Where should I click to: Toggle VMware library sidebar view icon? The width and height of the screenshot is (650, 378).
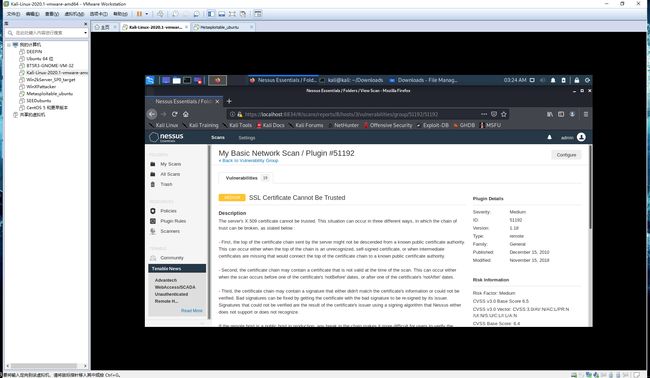211,14
